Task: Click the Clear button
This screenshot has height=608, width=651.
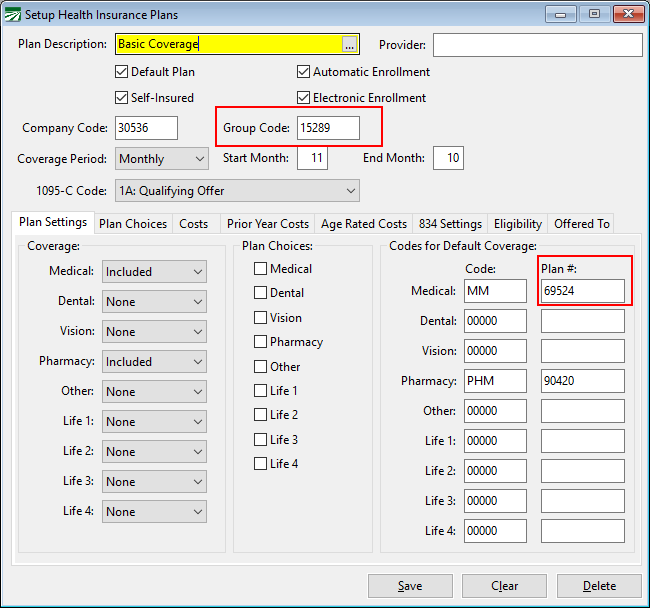Action: click(x=504, y=586)
